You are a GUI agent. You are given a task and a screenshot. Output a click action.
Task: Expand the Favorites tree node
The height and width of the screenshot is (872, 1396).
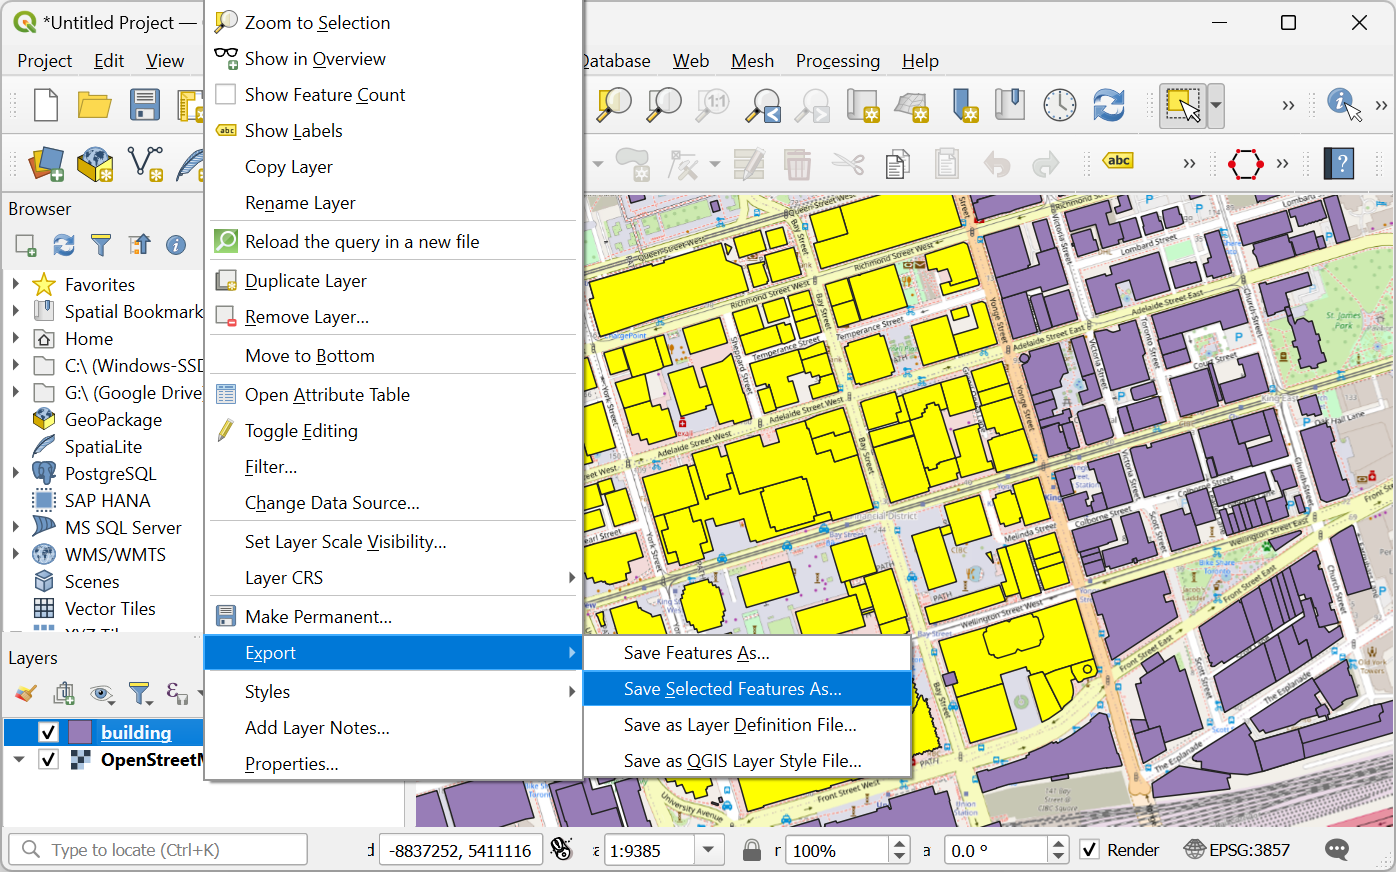(16, 285)
